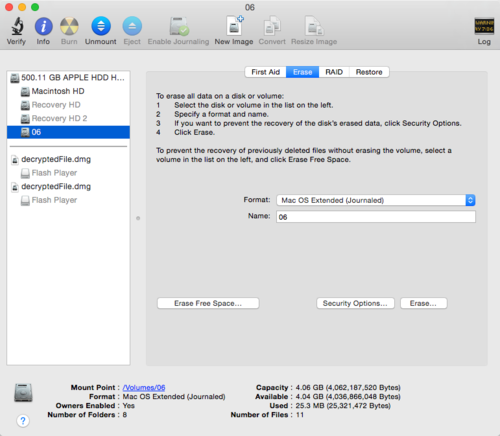This screenshot has width=500, height=436.
Task: Select the Recovery HD volume
Action: tap(68, 105)
